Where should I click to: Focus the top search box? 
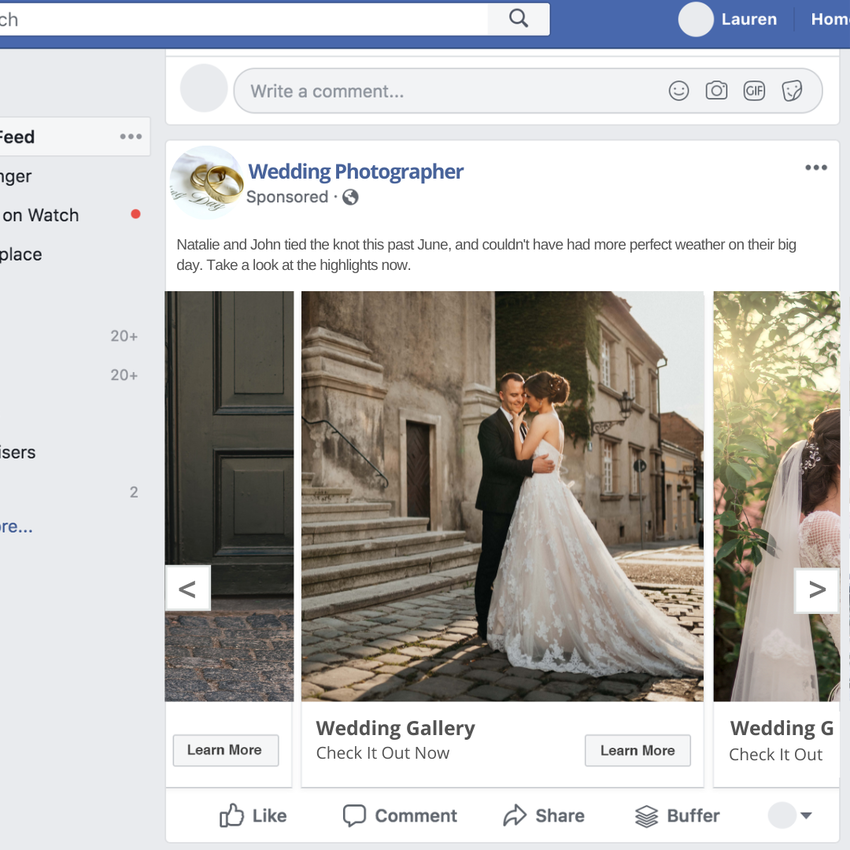(244, 19)
